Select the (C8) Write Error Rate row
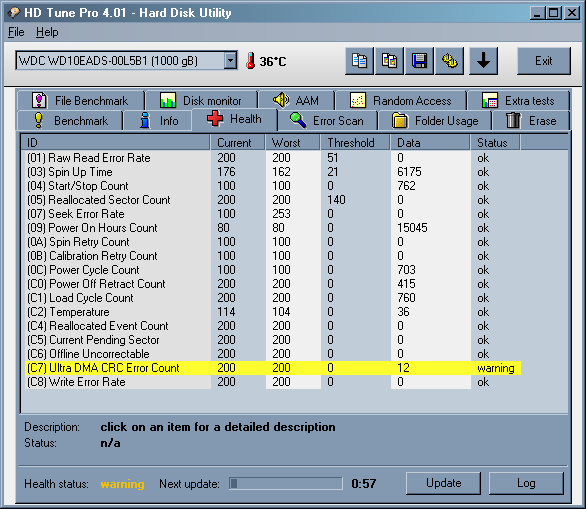The height and width of the screenshot is (509, 586). [x=273, y=382]
